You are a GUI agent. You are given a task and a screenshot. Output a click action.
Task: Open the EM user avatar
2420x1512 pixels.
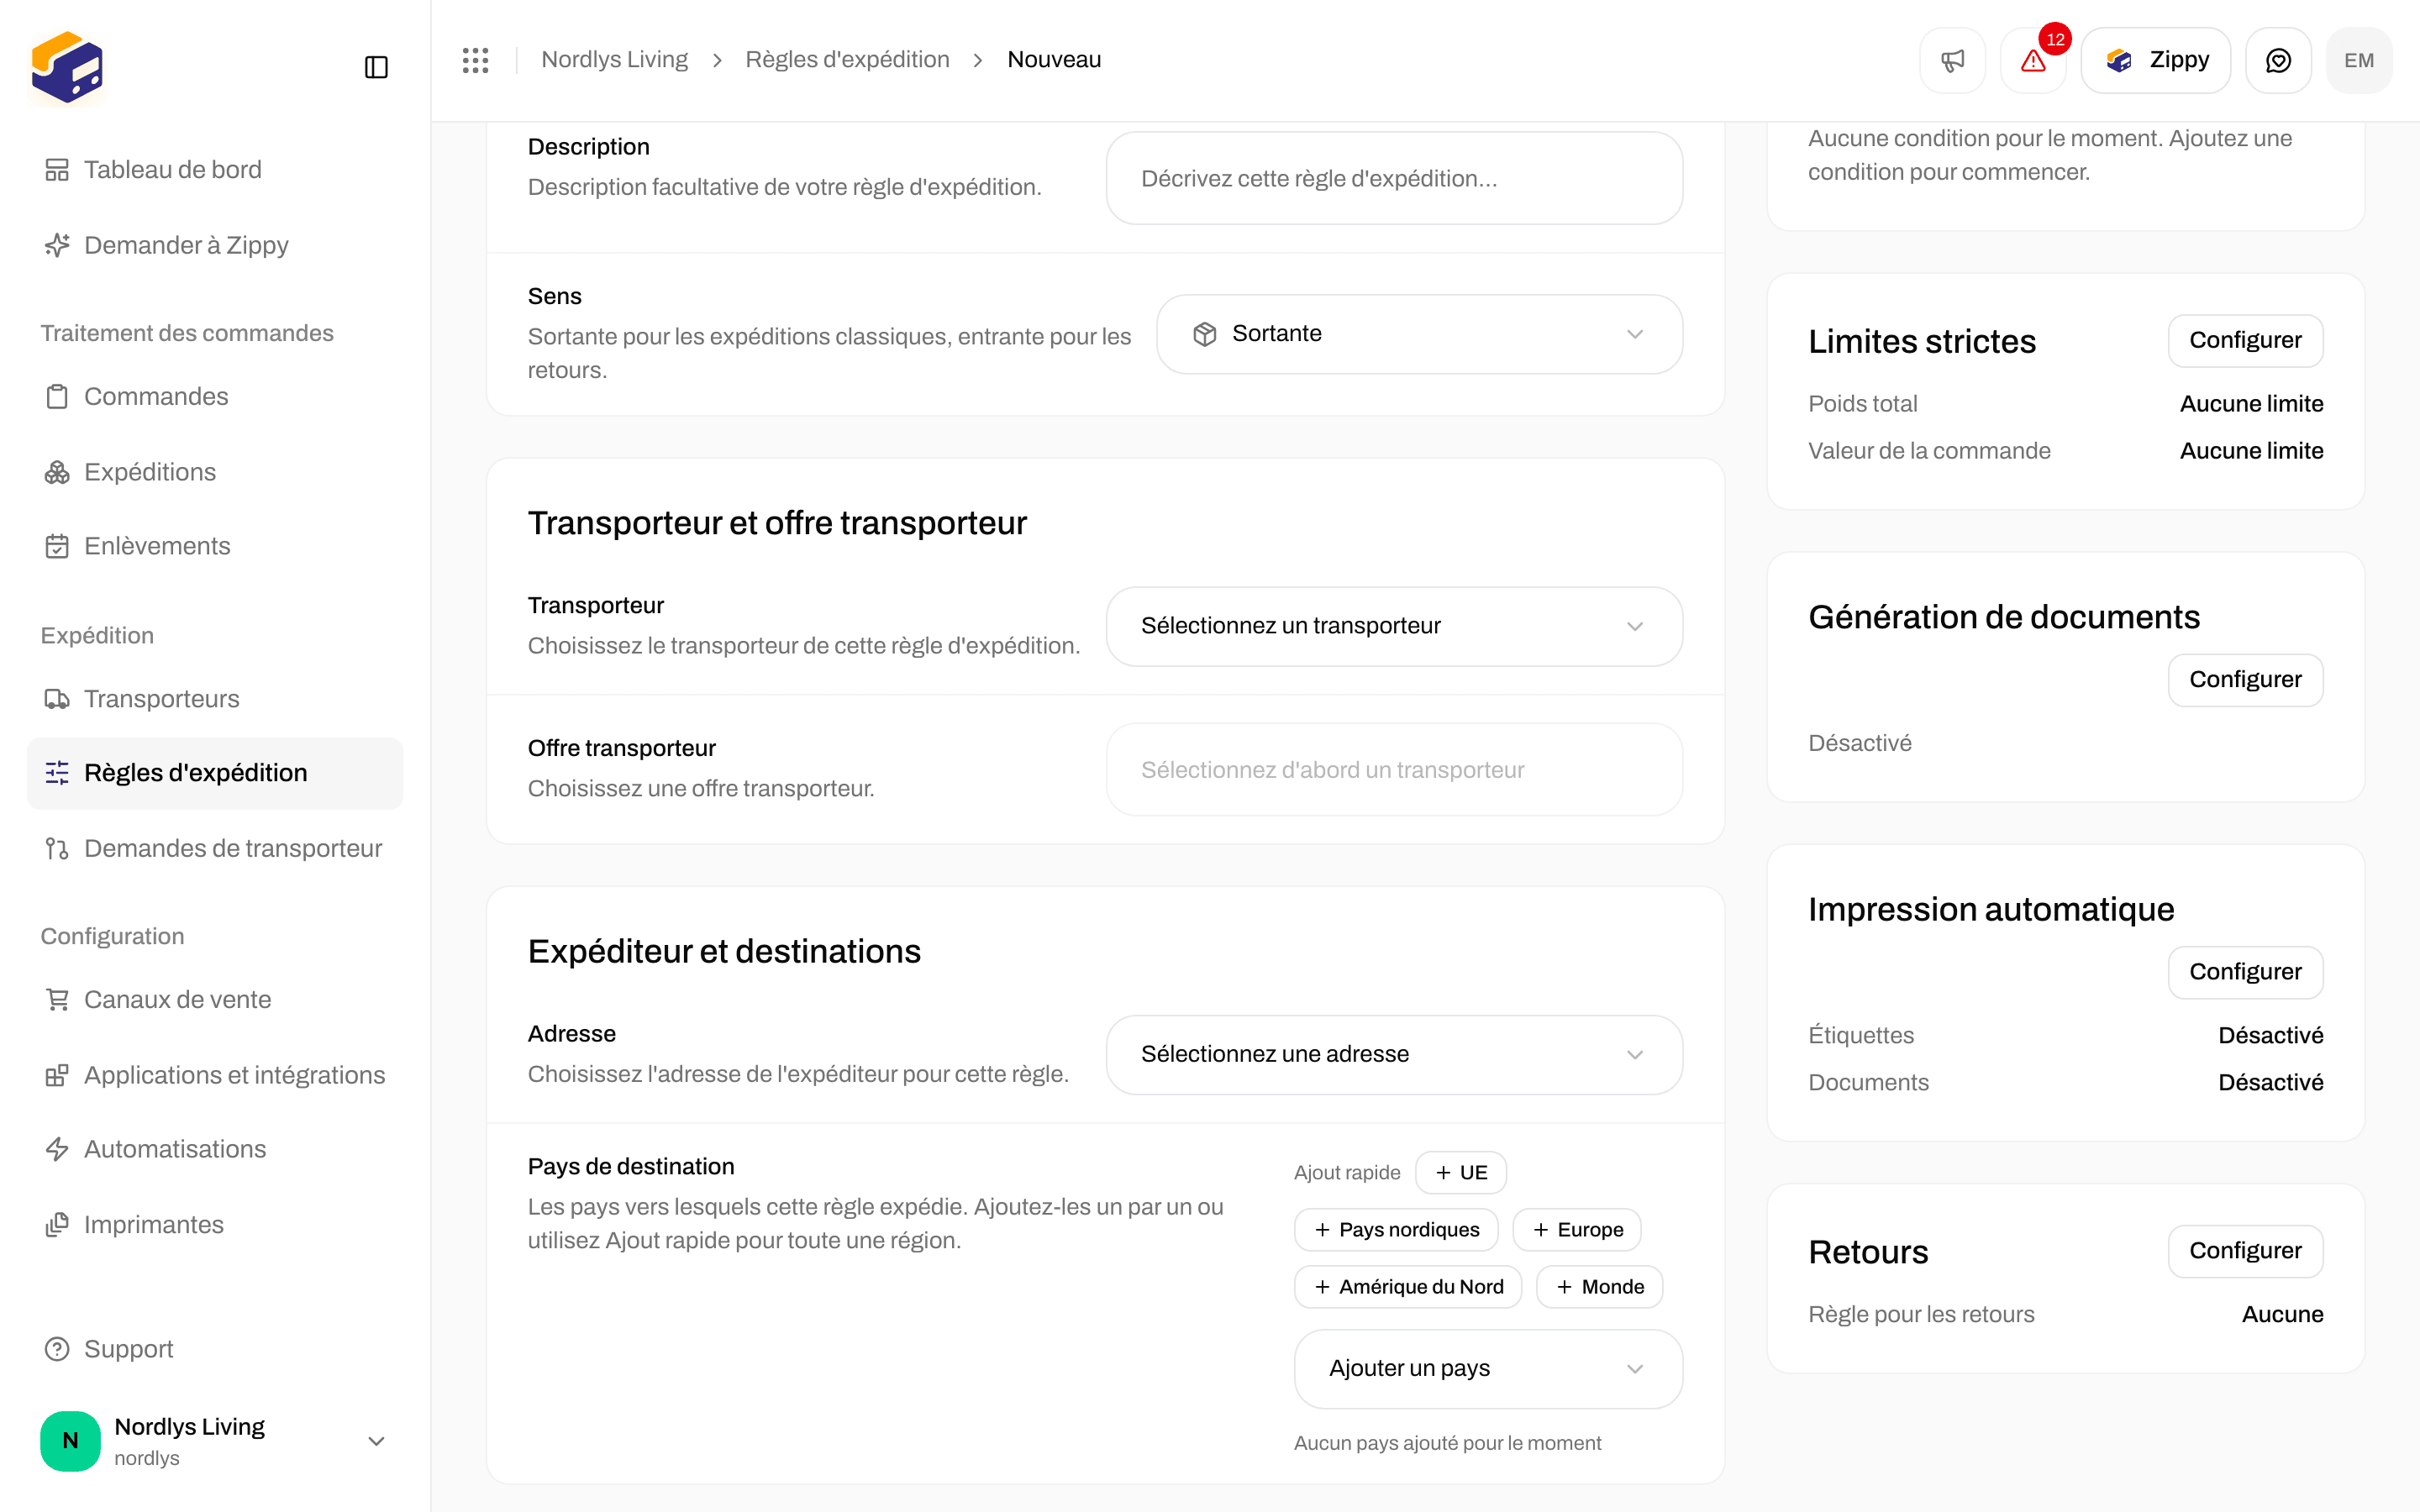pos(2359,60)
